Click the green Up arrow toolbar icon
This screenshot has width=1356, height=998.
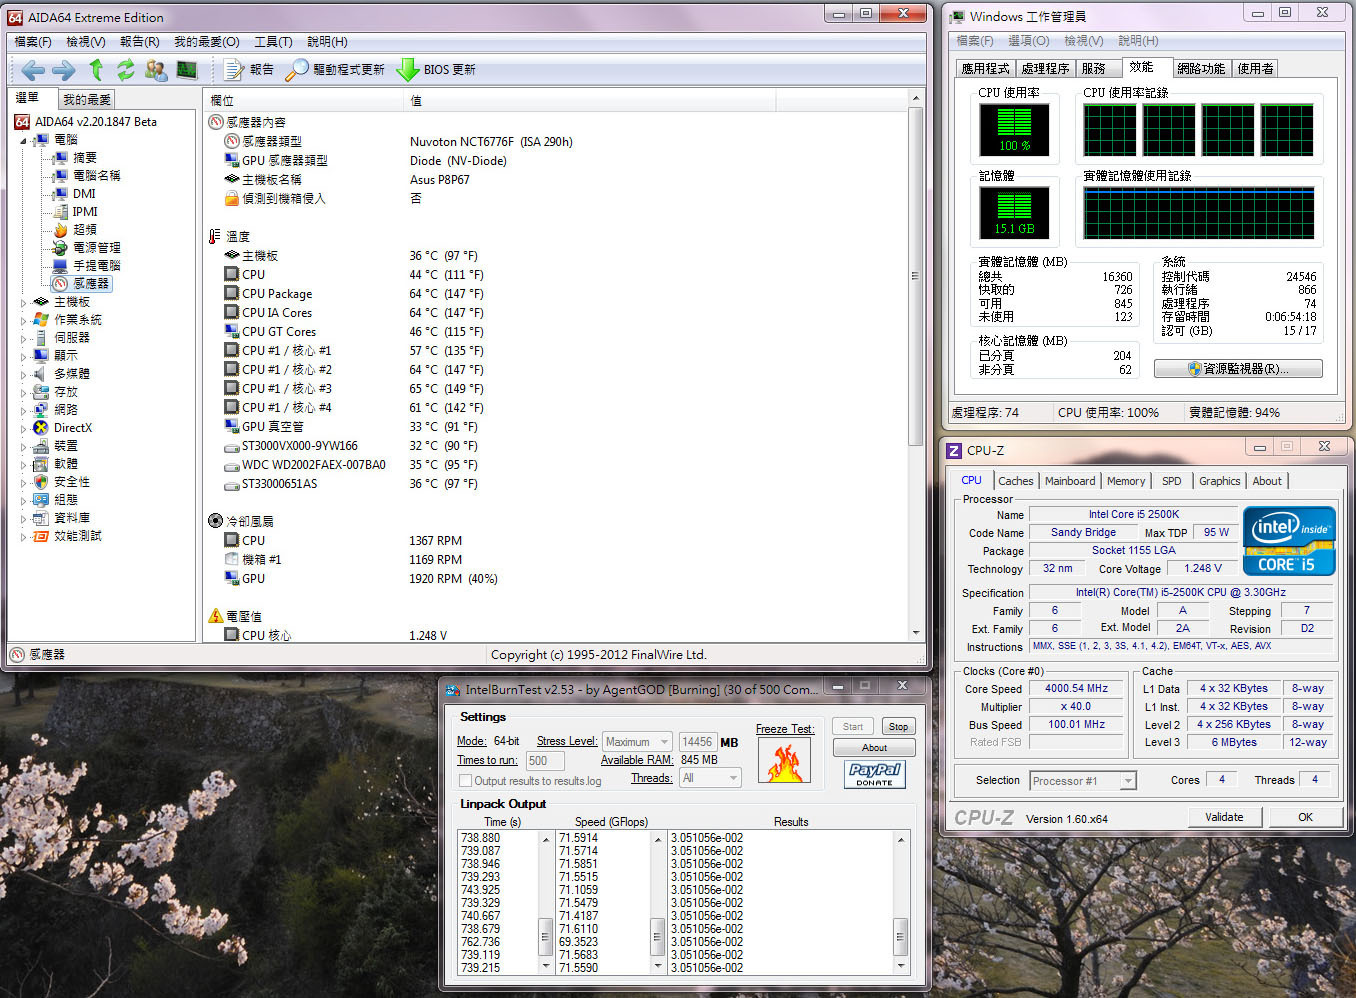[96, 69]
